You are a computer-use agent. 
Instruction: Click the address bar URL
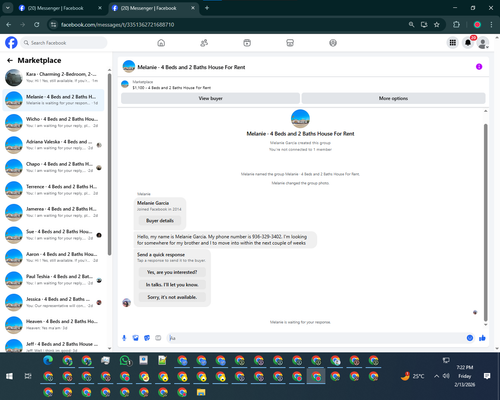[117, 25]
